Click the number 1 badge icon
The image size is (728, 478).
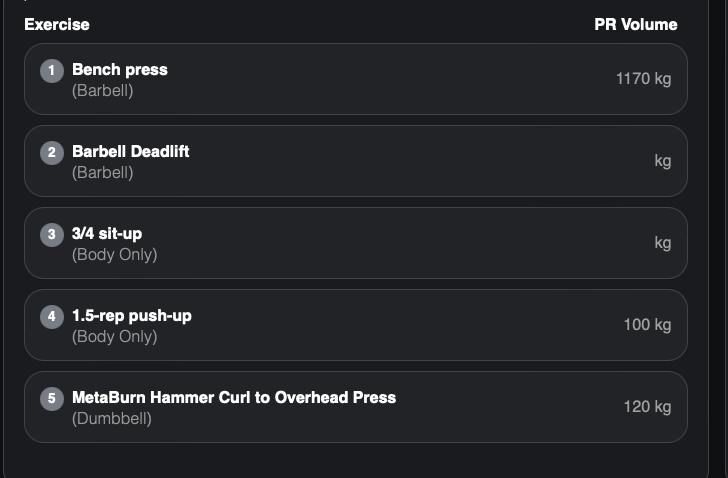(x=52, y=71)
